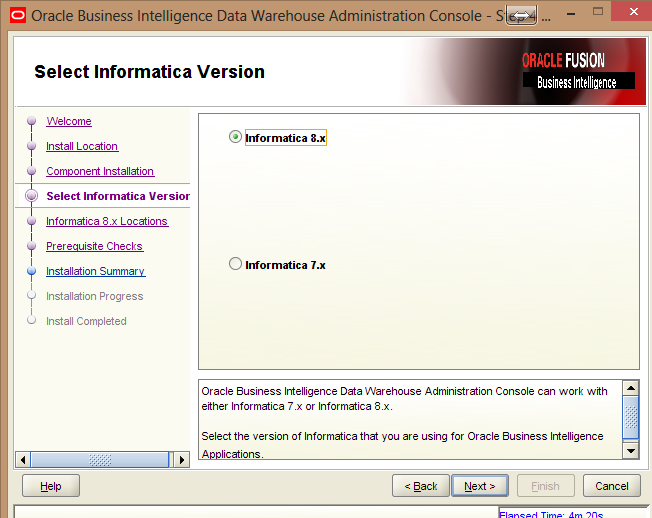Image resolution: width=652 pixels, height=518 pixels.
Task: Open the Installation Summary step
Action: [x=95, y=271]
